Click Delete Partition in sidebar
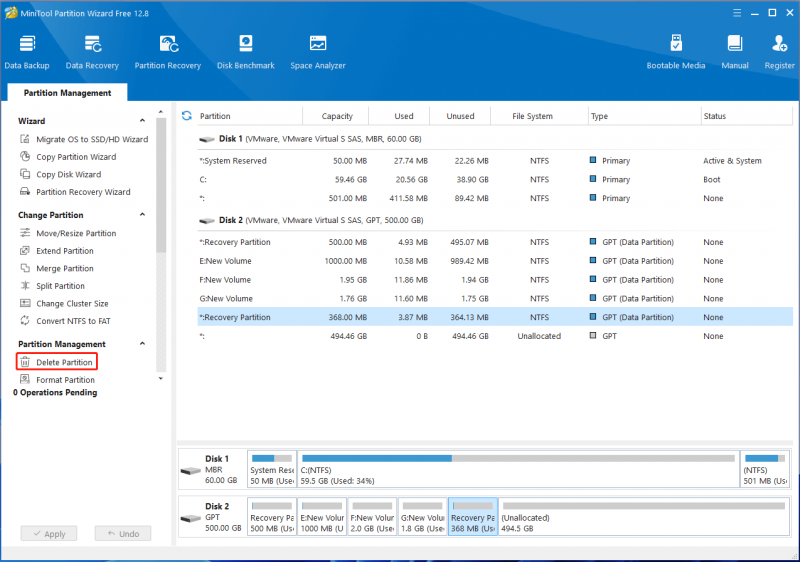 click(57, 362)
